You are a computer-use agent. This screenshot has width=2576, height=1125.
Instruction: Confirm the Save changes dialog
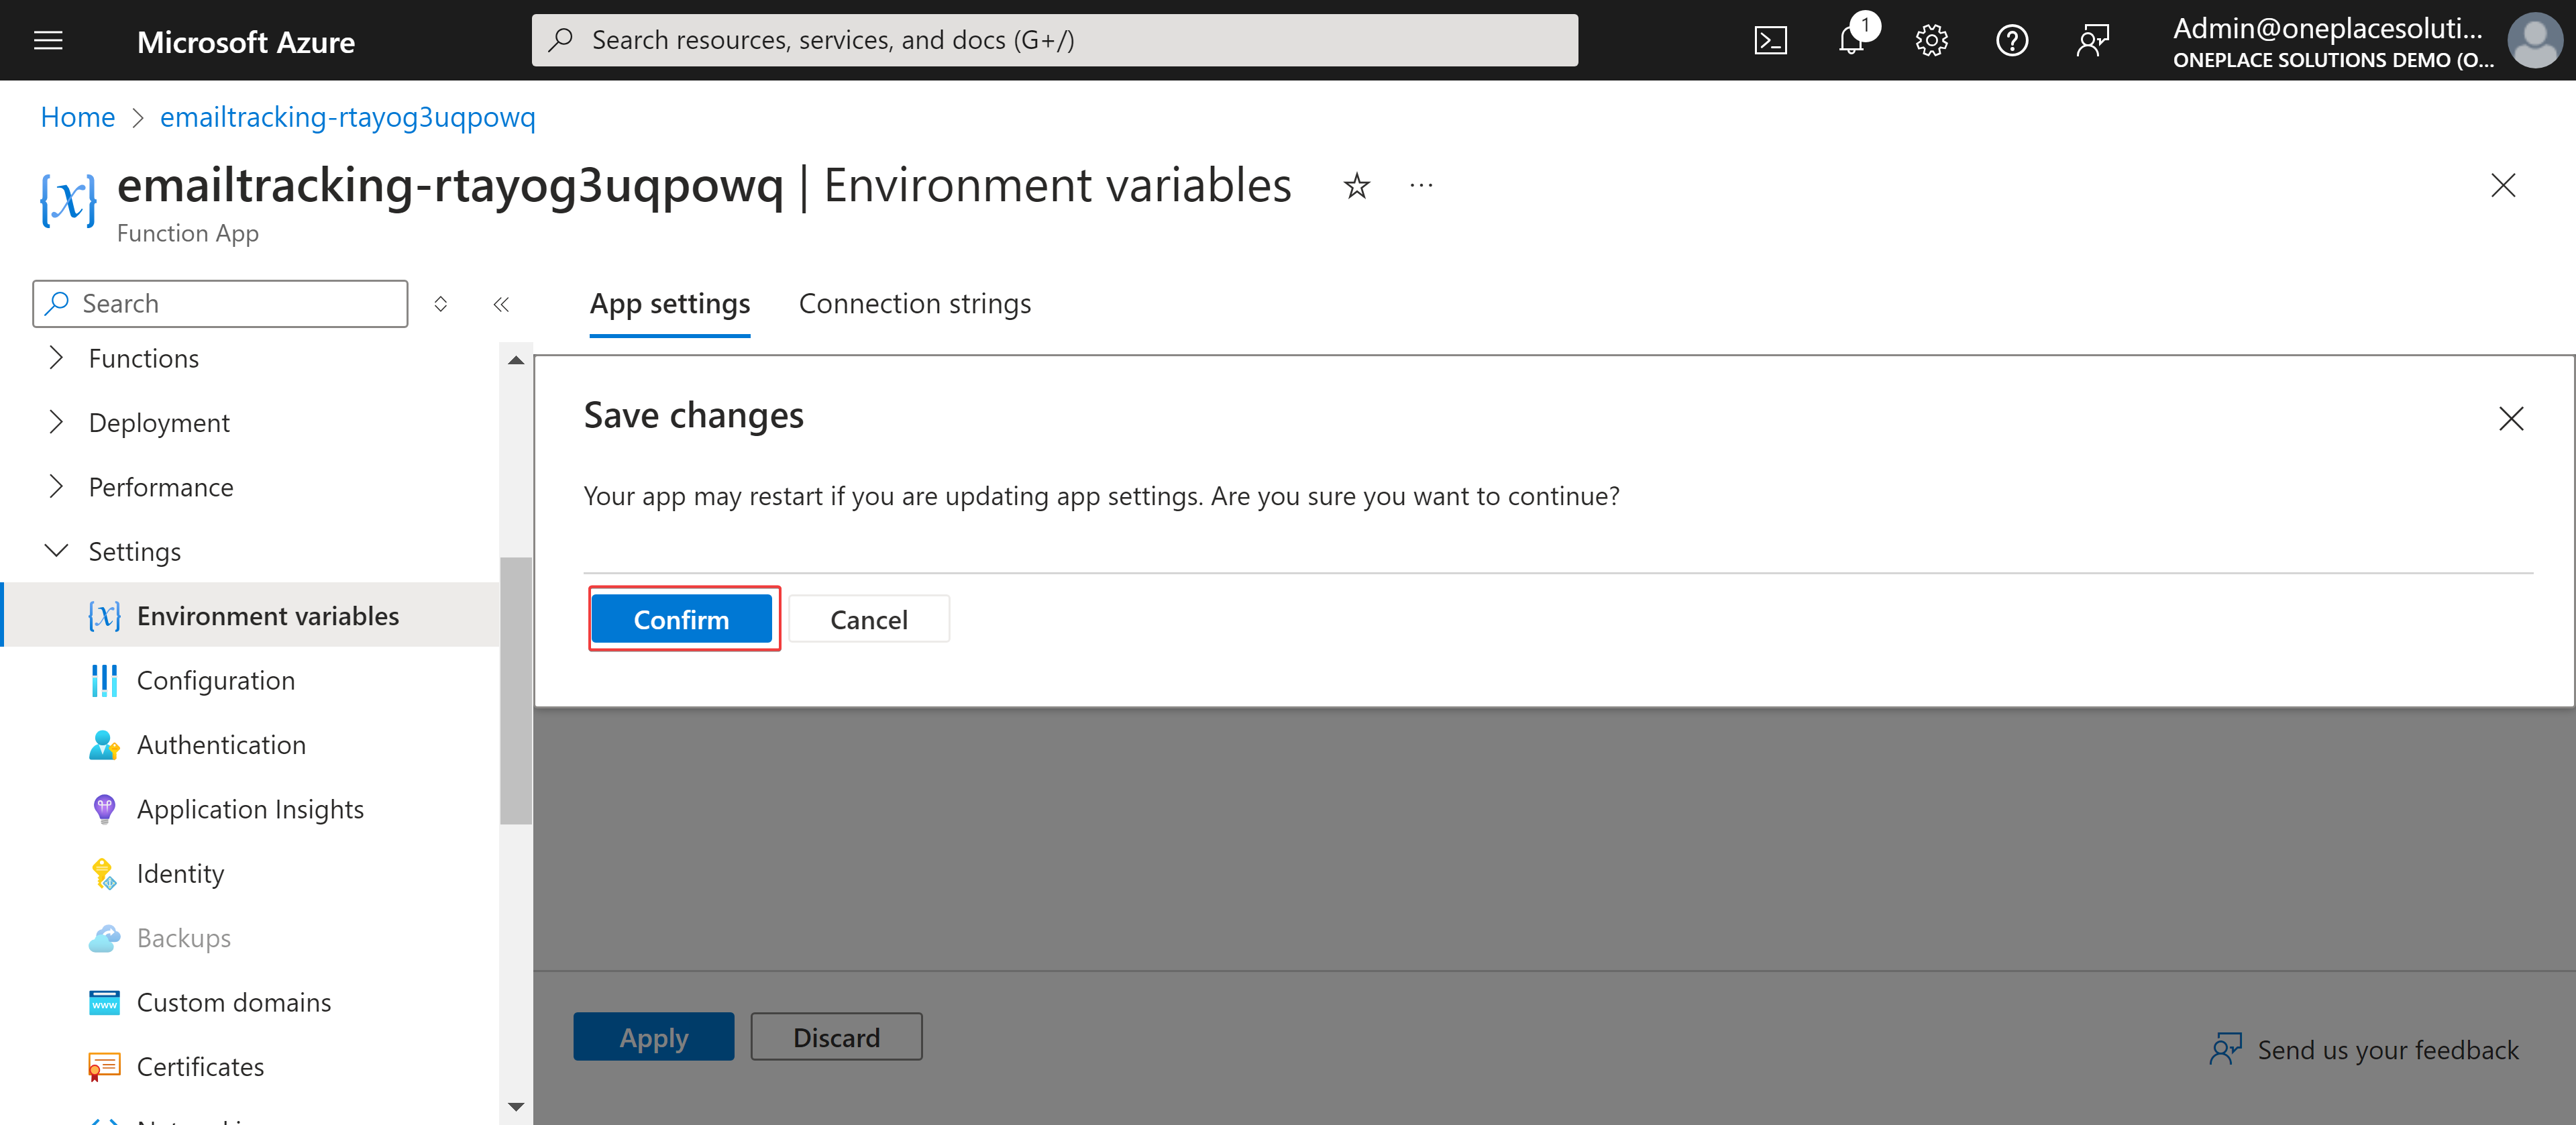[681, 620]
